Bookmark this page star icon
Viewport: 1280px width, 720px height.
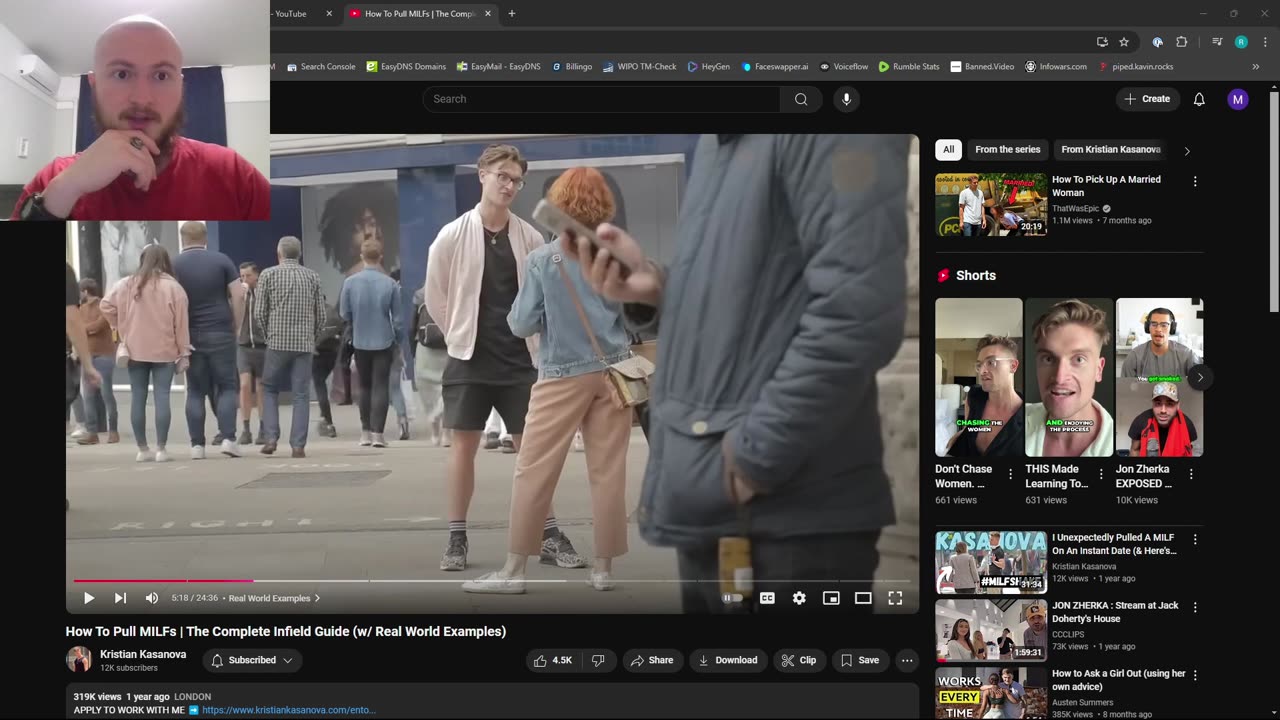pyautogui.click(x=1124, y=42)
